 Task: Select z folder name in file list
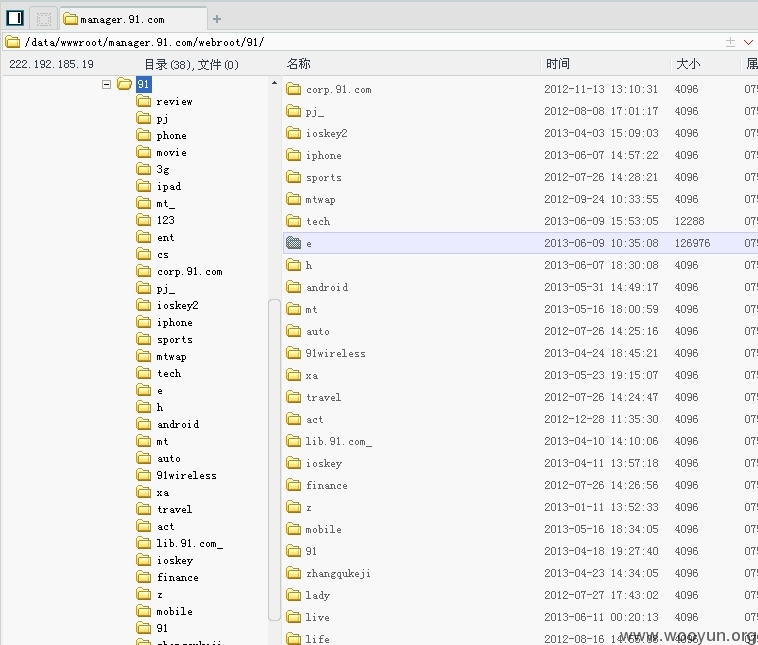click(309, 508)
